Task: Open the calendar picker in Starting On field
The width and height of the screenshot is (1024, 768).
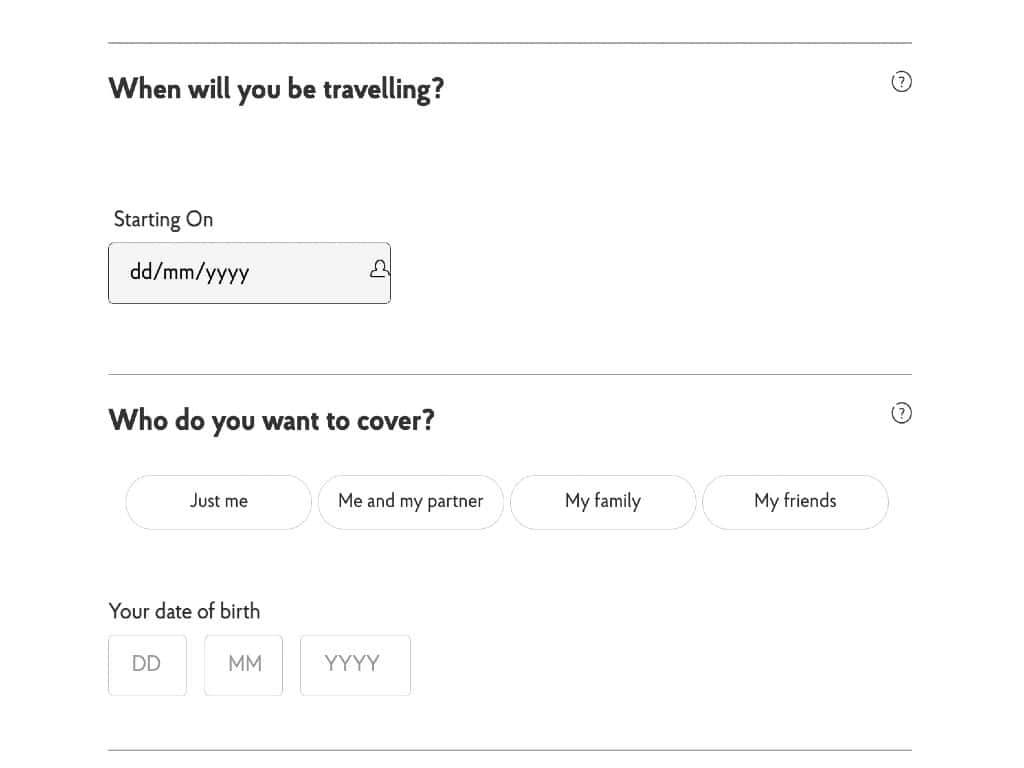Action: (x=379, y=269)
